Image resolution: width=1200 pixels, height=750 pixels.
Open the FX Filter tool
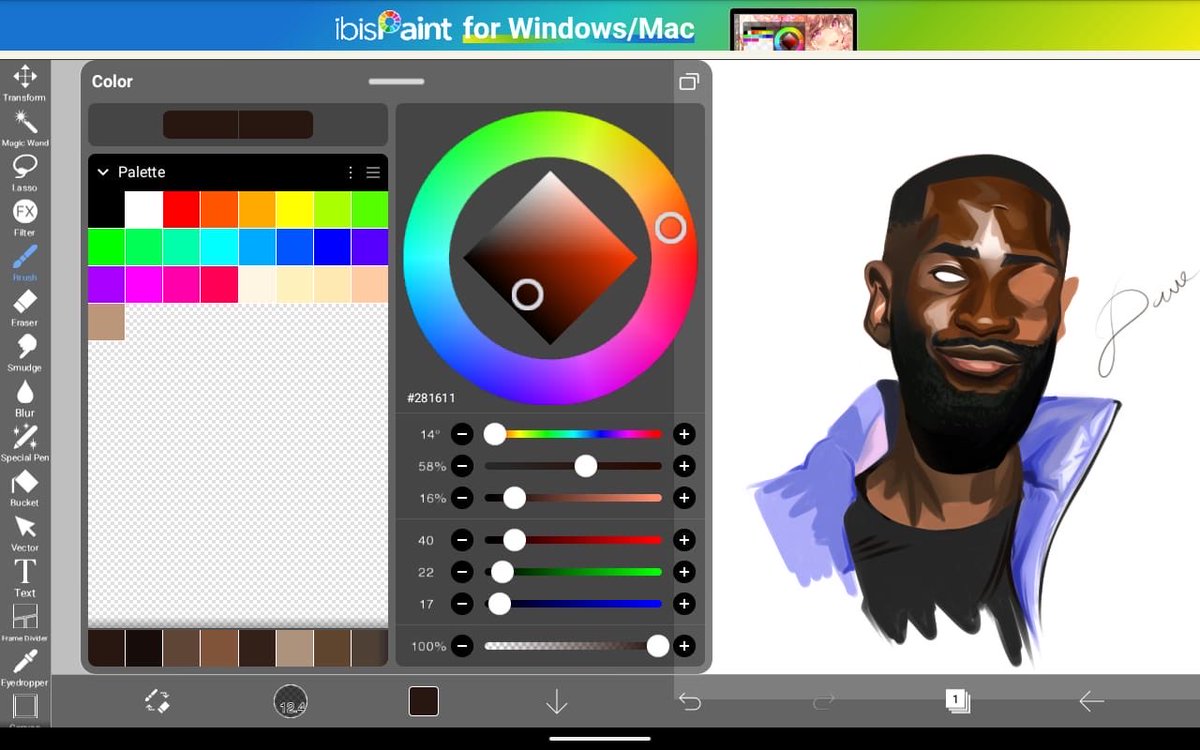pyautogui.click(x=25, y=218)
